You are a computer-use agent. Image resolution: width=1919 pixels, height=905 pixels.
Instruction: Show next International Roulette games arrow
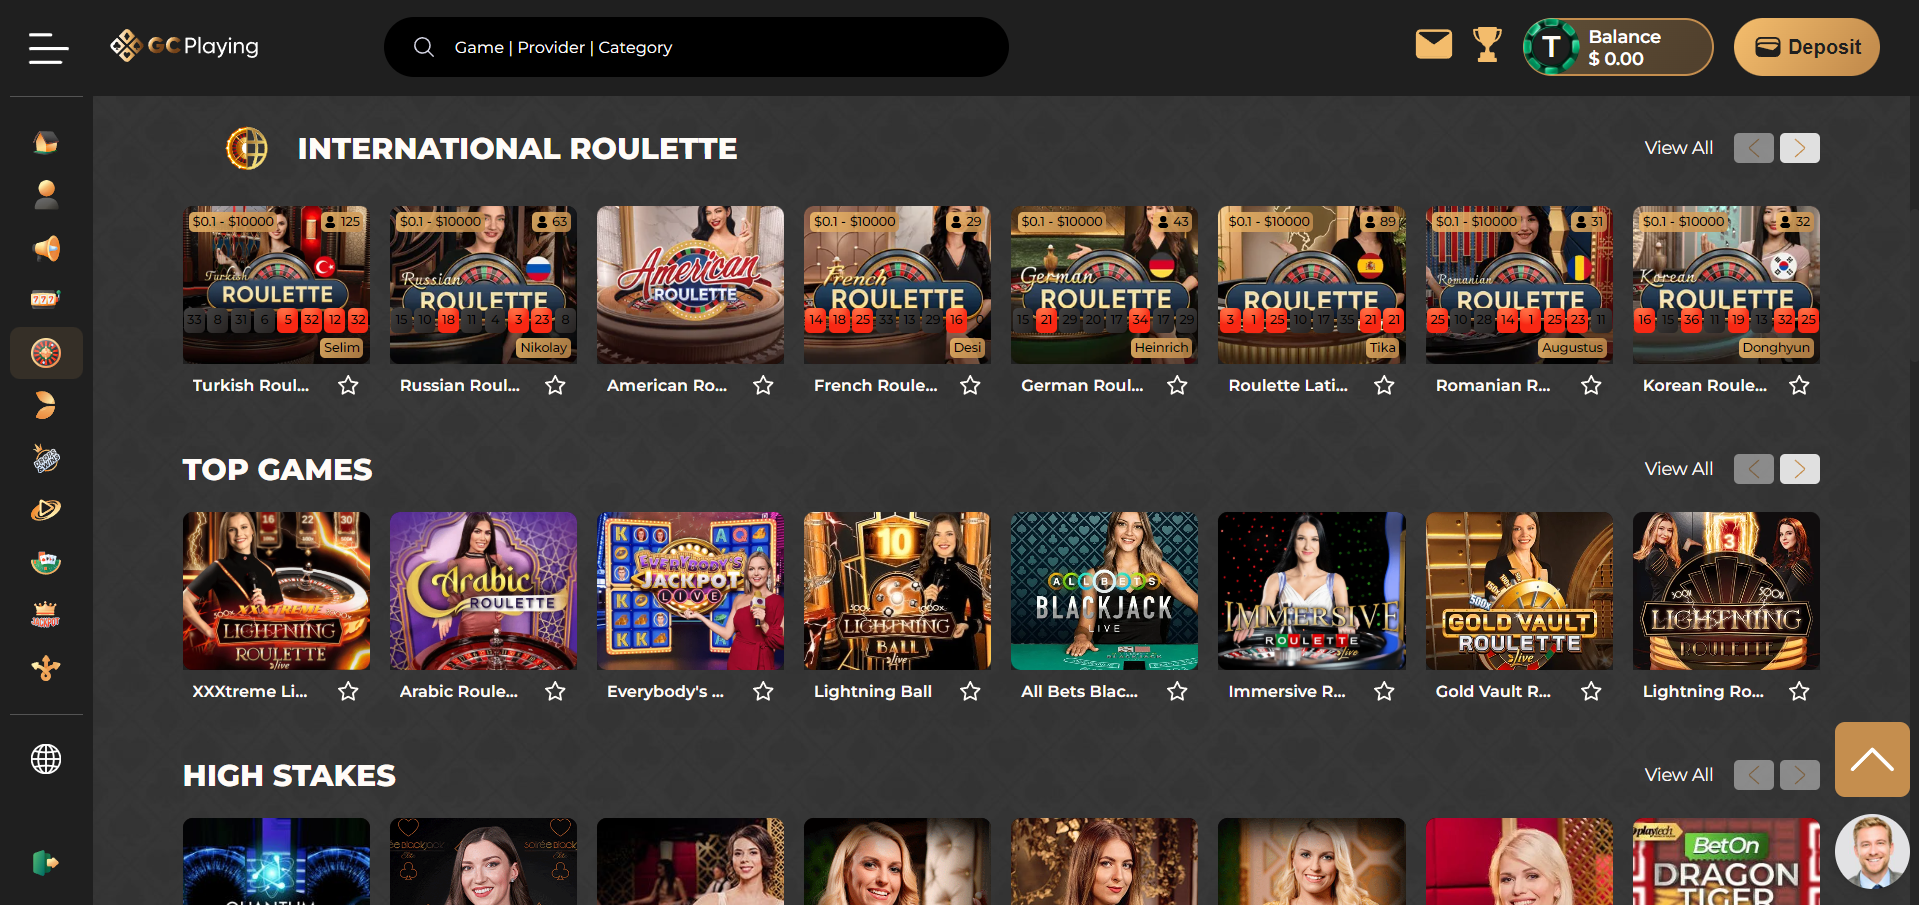(x=1800, y=148)
